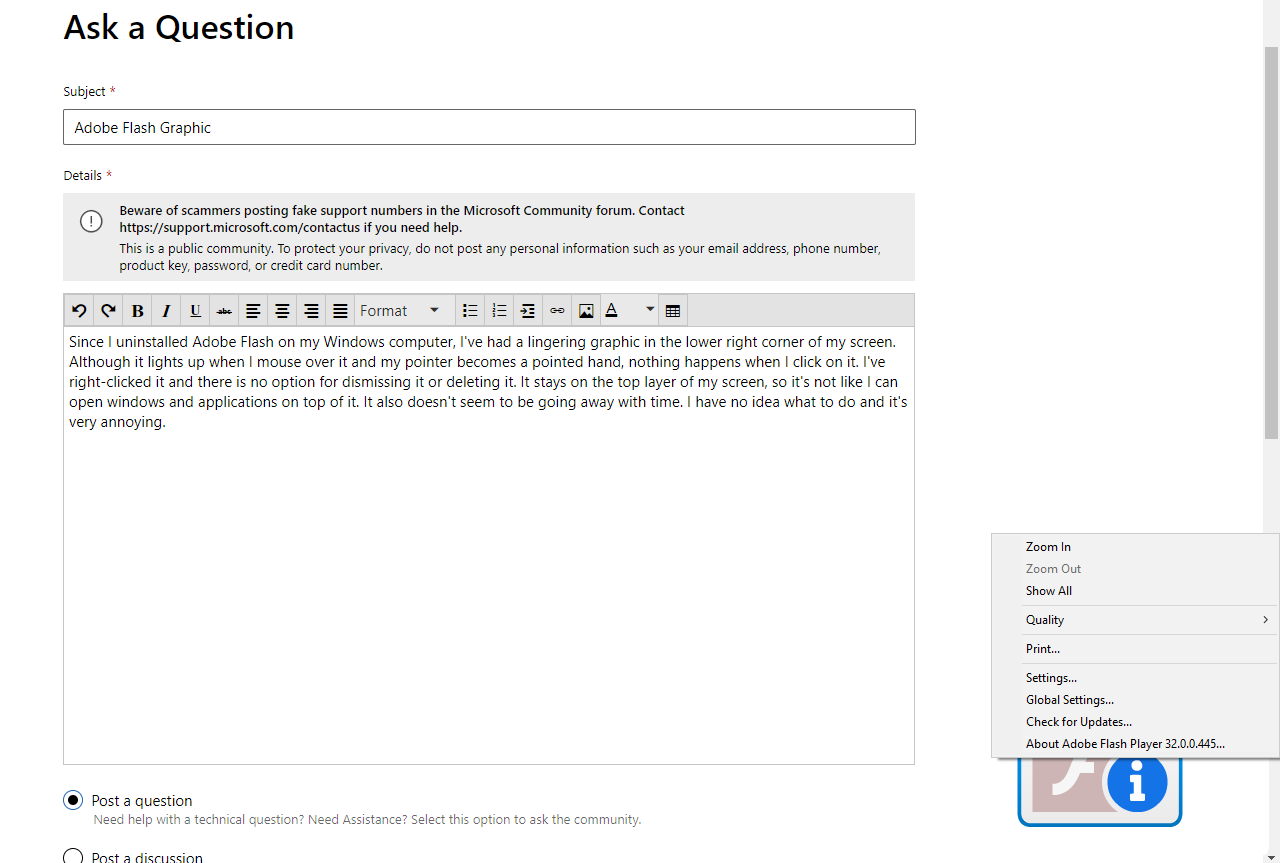The height and width of the screenshot is (863, 1280).
Task: Click the Ask a Question heading
Action: tap(179, 28)
